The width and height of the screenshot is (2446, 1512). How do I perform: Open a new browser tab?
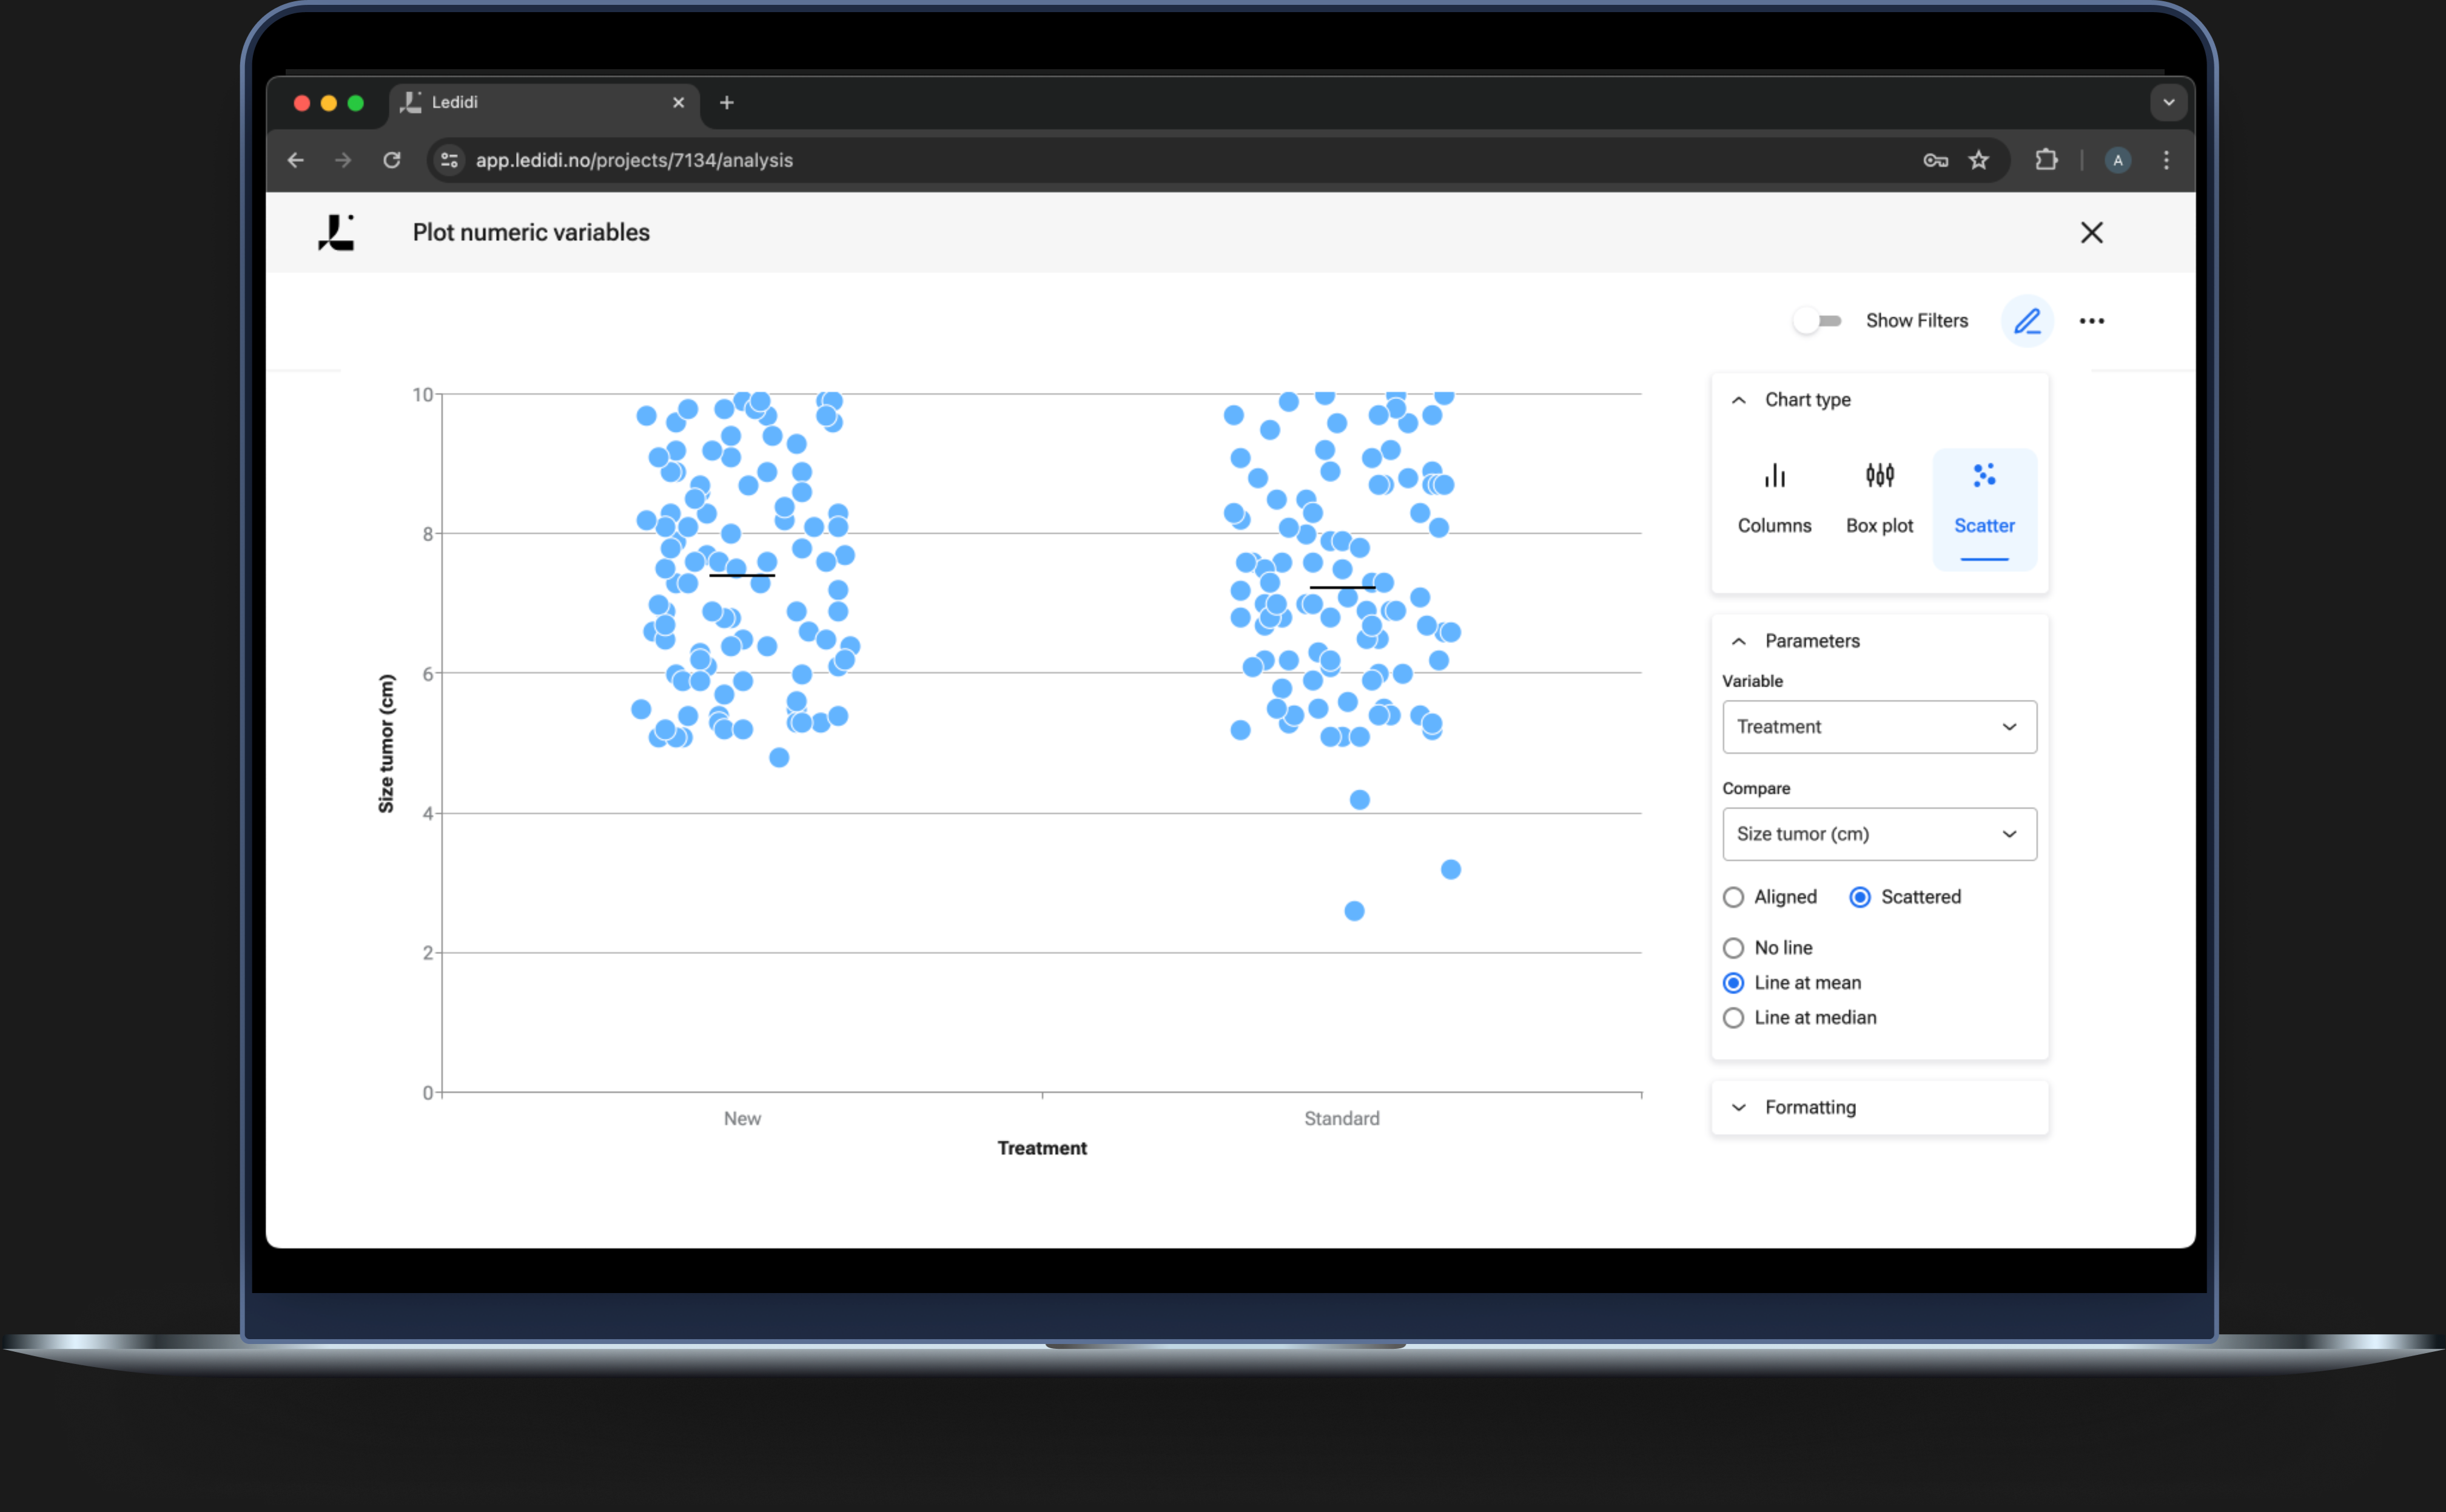727,103
